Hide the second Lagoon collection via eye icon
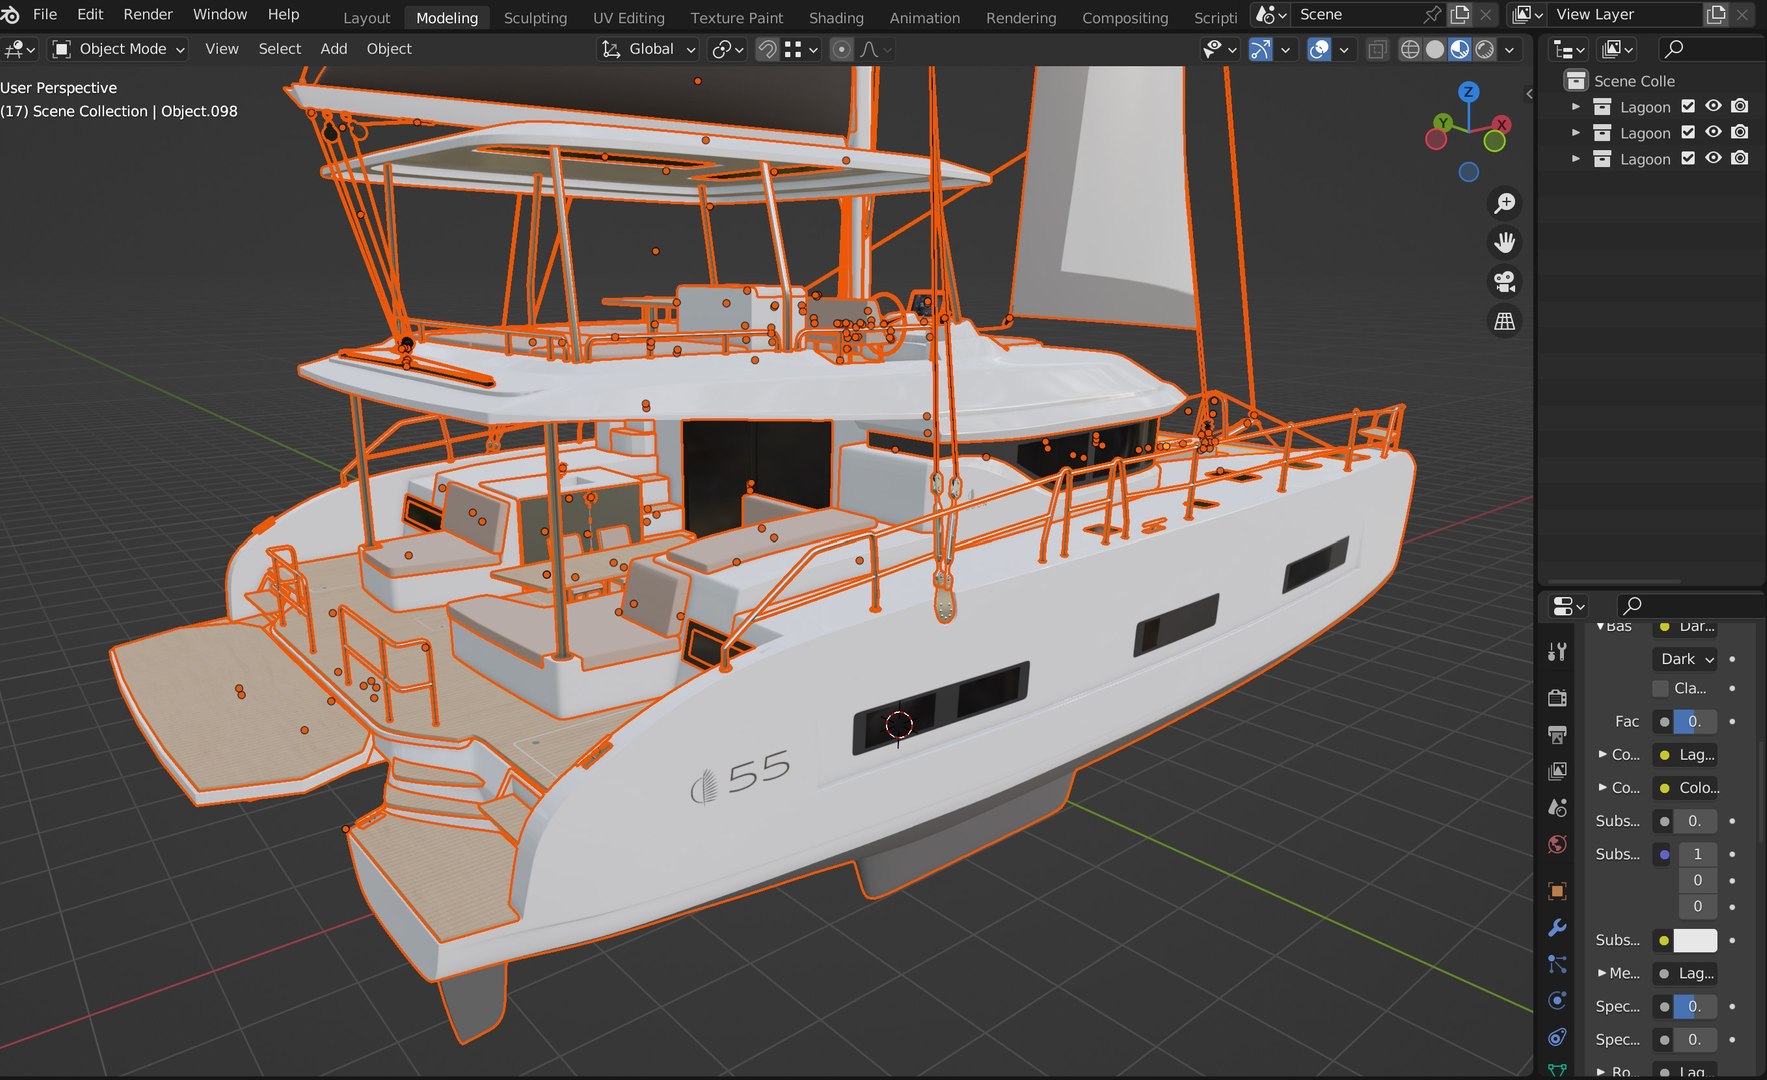 (1713, 132)
